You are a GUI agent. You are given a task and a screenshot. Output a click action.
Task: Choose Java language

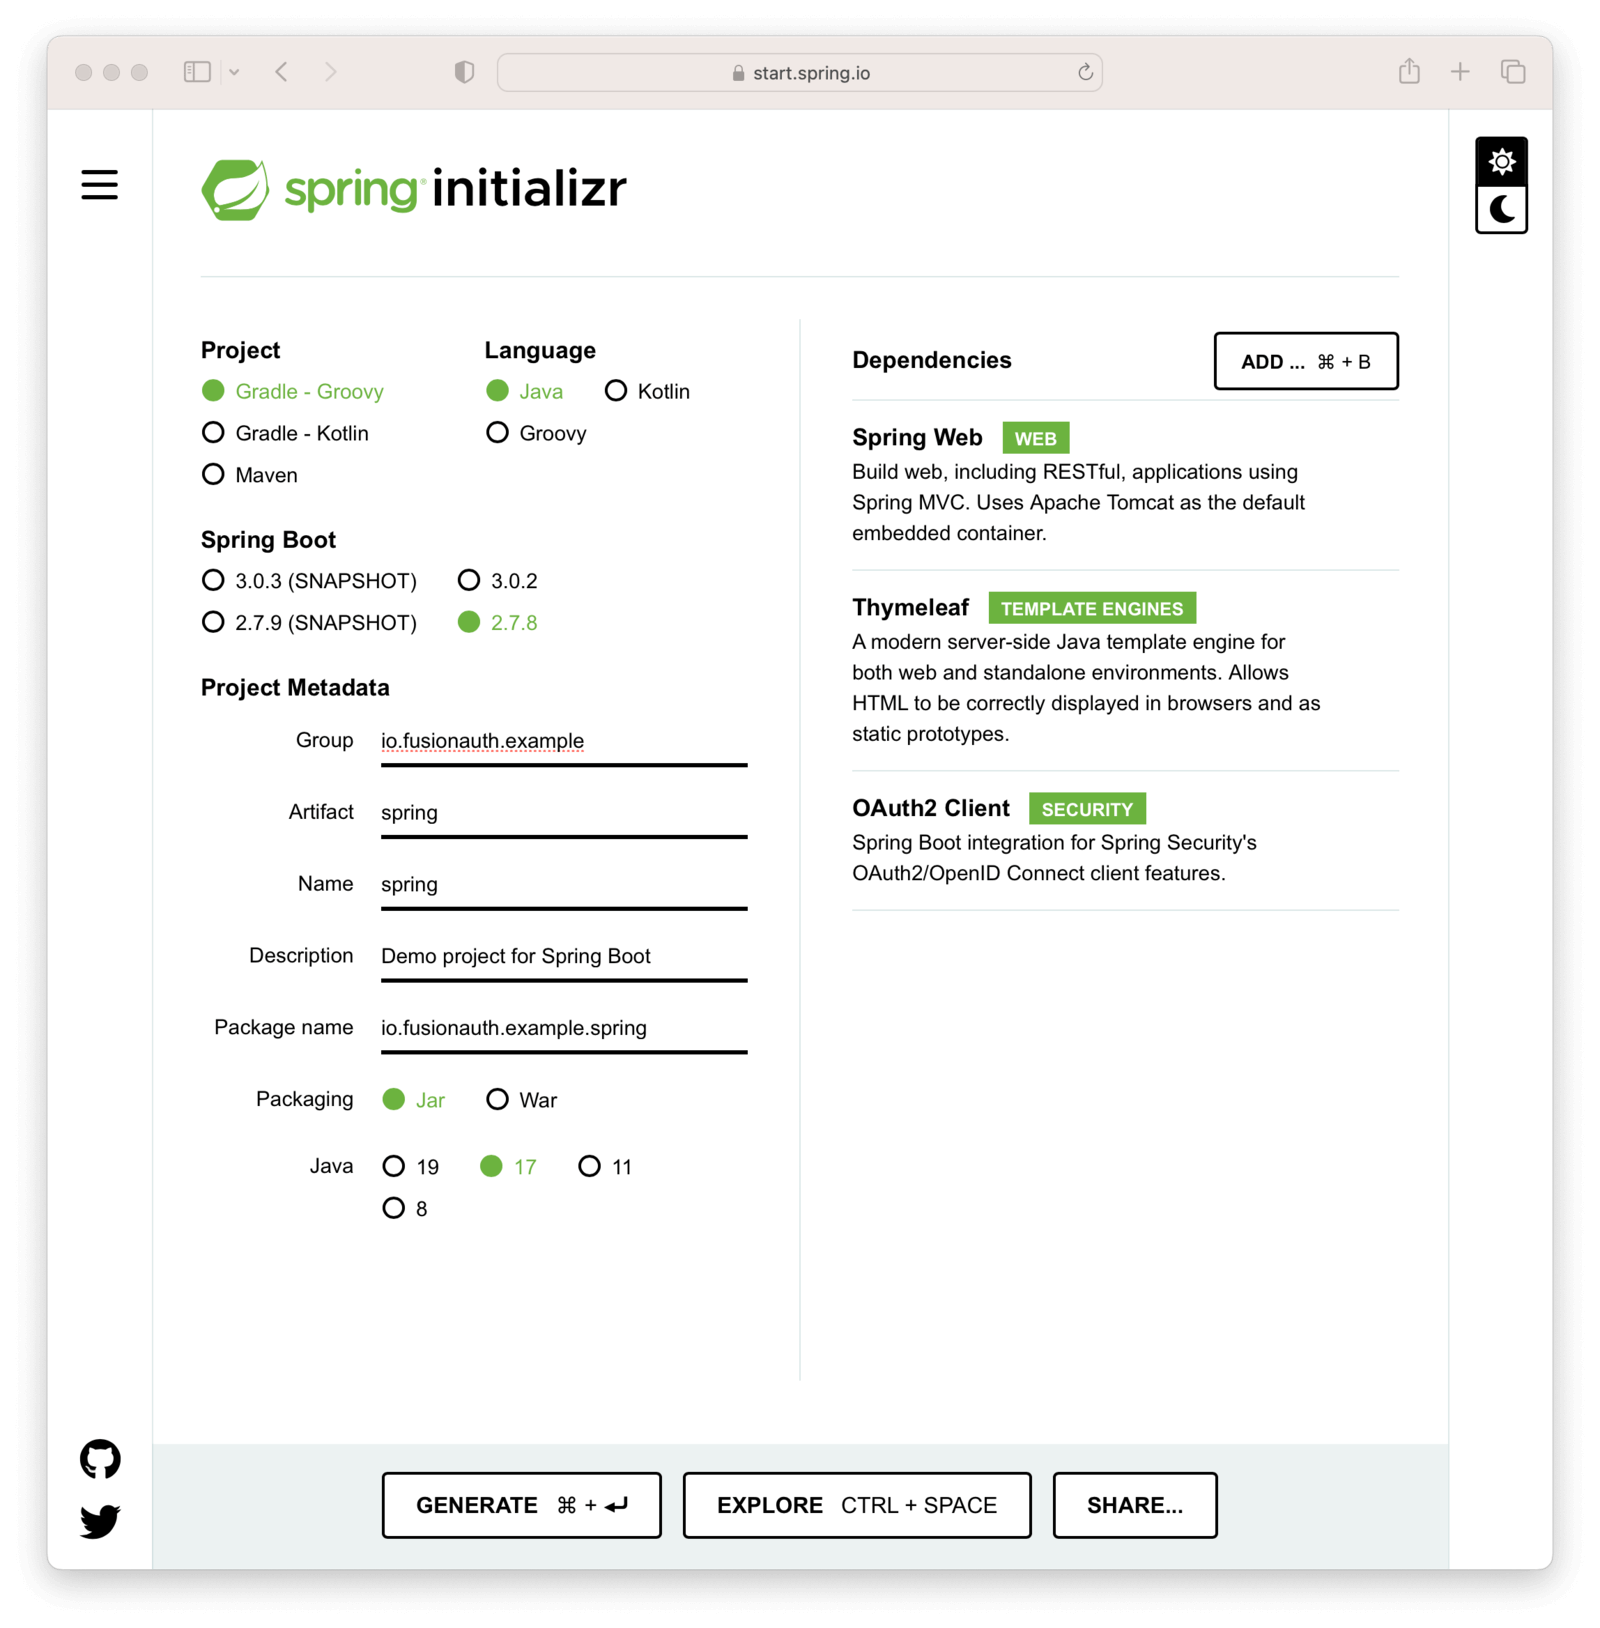pos(524,391)
